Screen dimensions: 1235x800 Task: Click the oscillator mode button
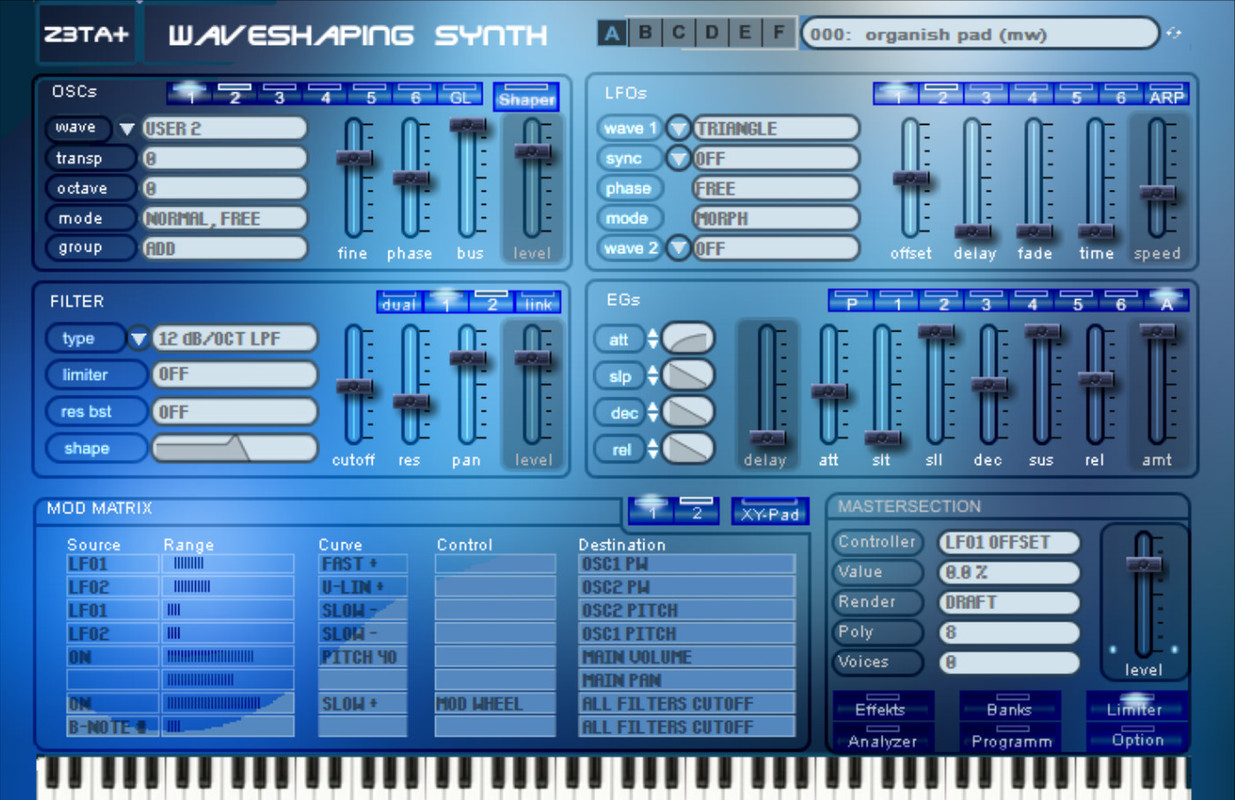click(x=89, y=218)
